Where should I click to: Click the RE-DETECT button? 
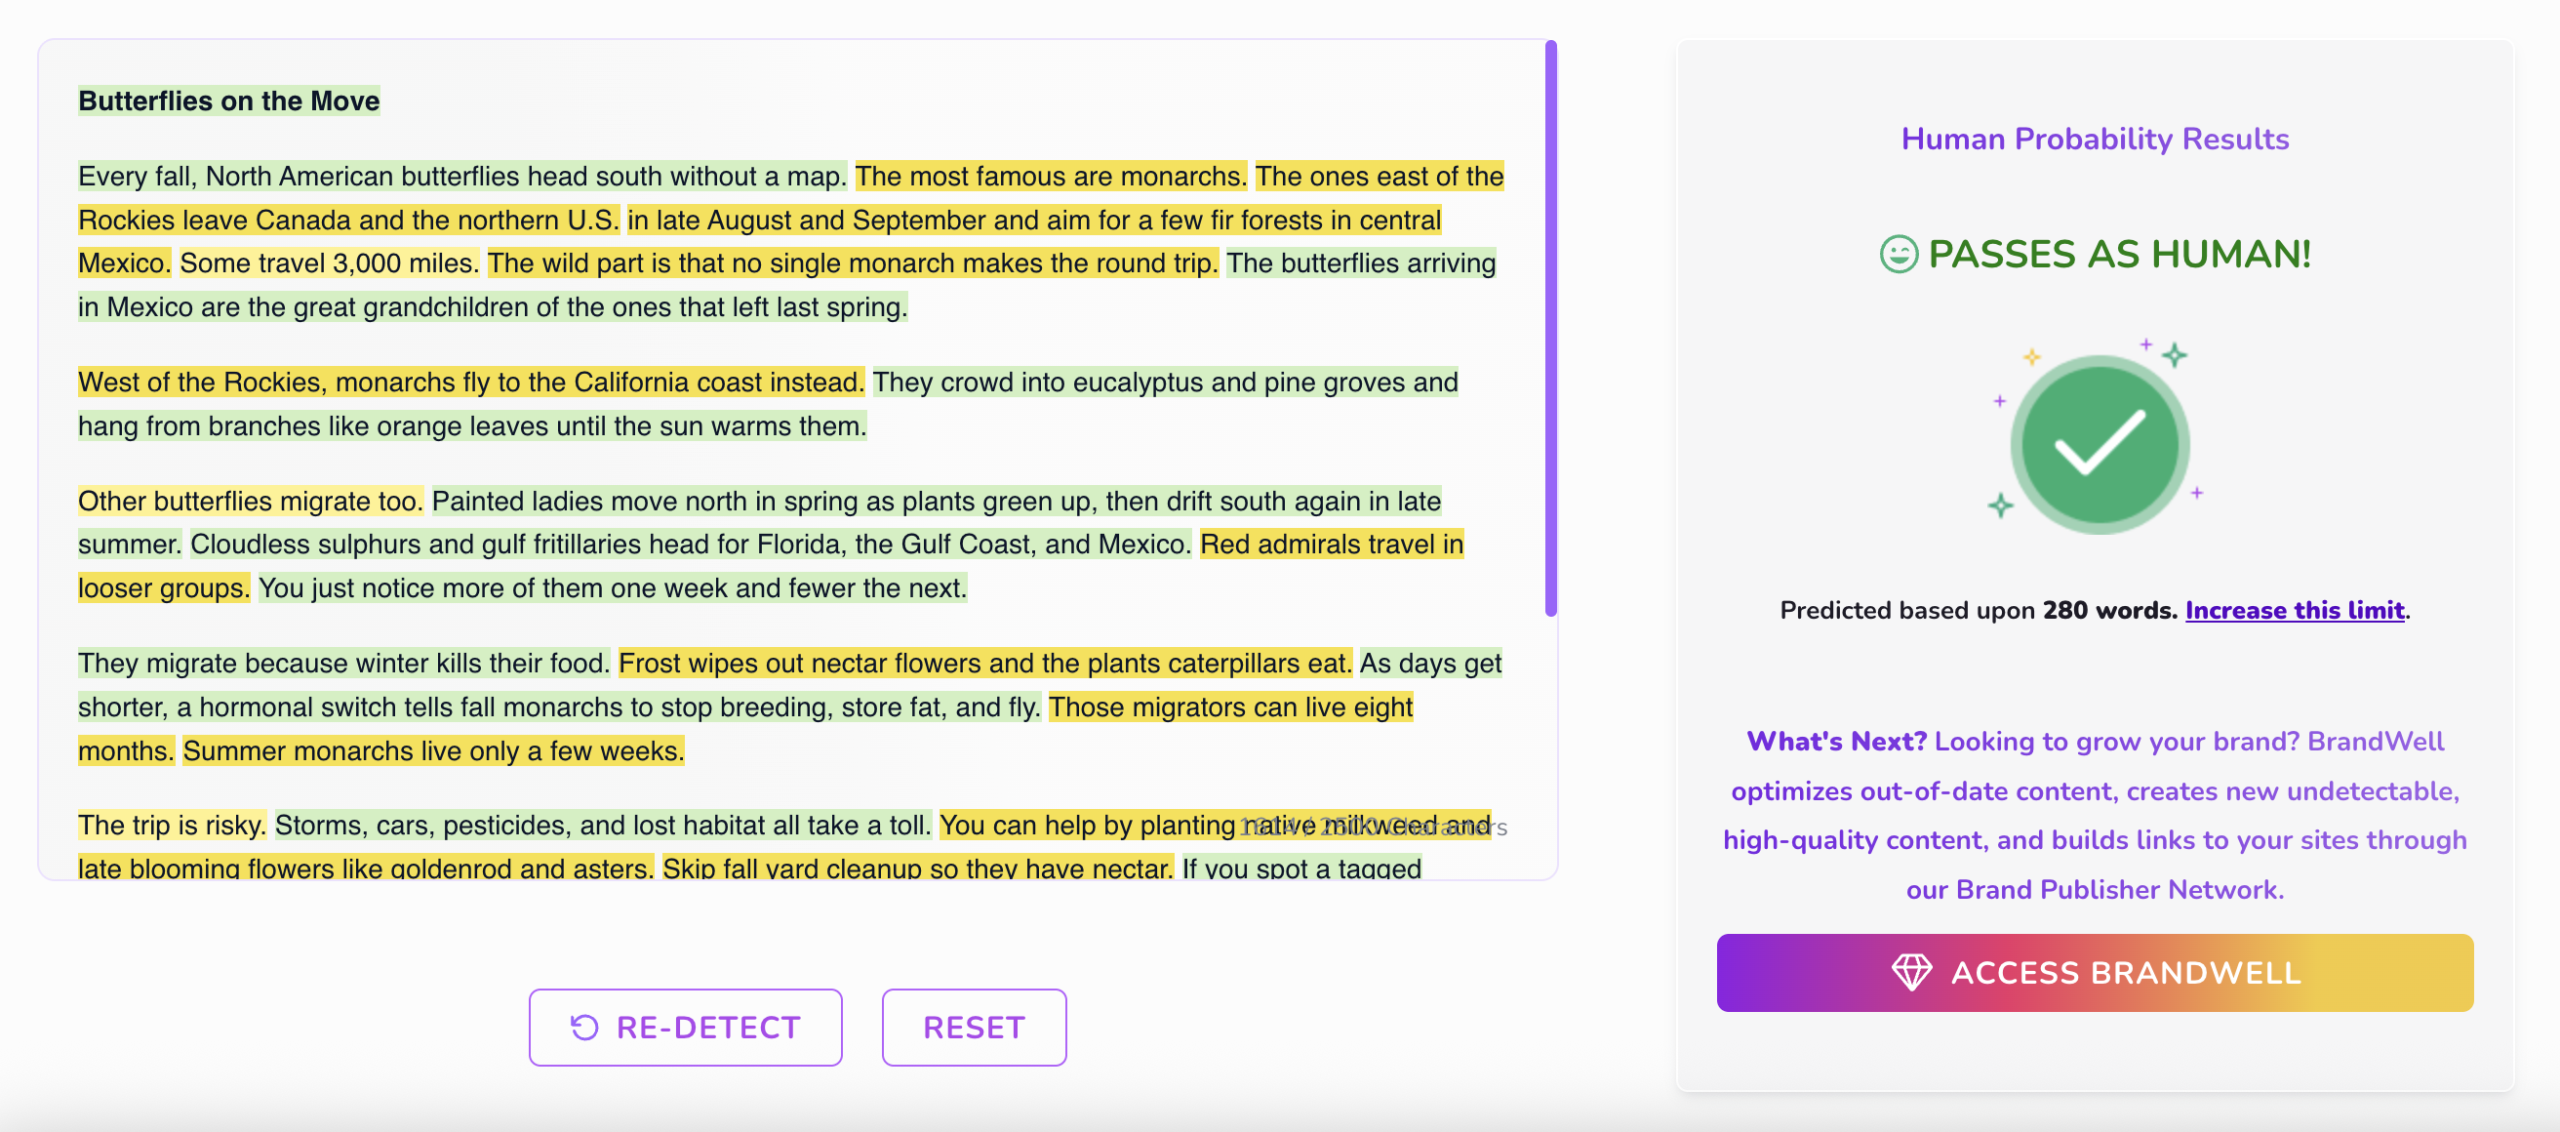[x=685, y=1027]
